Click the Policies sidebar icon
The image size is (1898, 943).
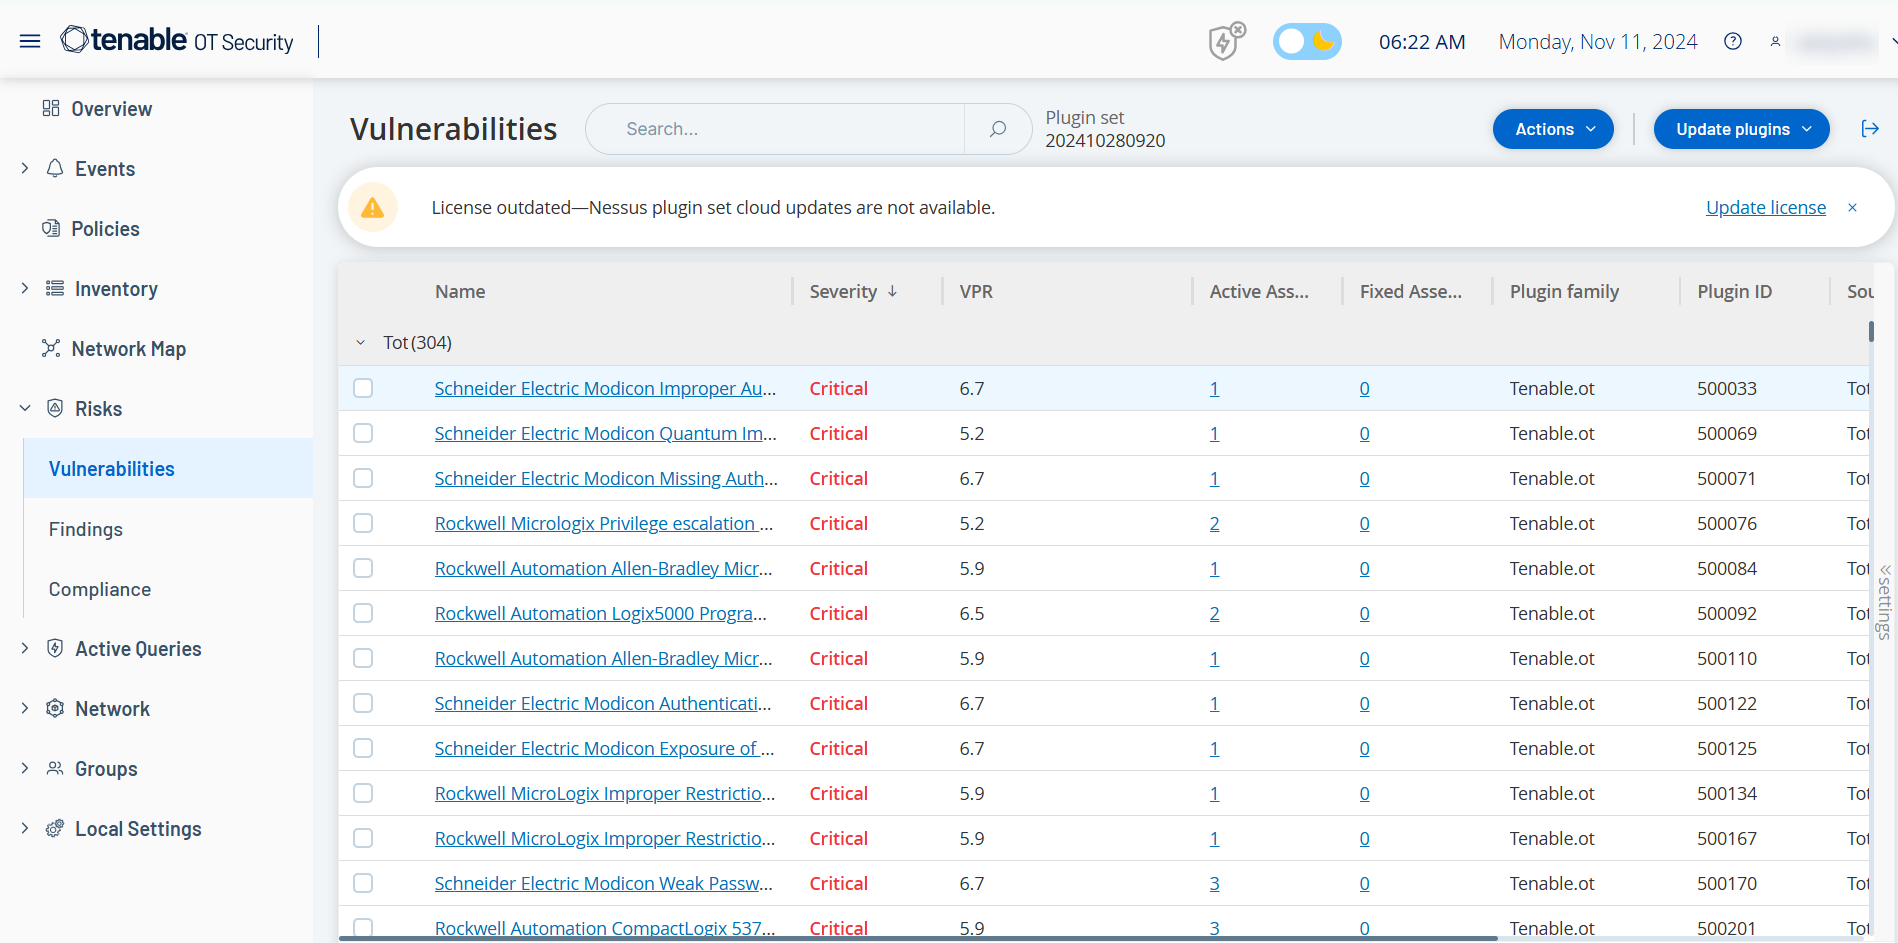(51, 229)
